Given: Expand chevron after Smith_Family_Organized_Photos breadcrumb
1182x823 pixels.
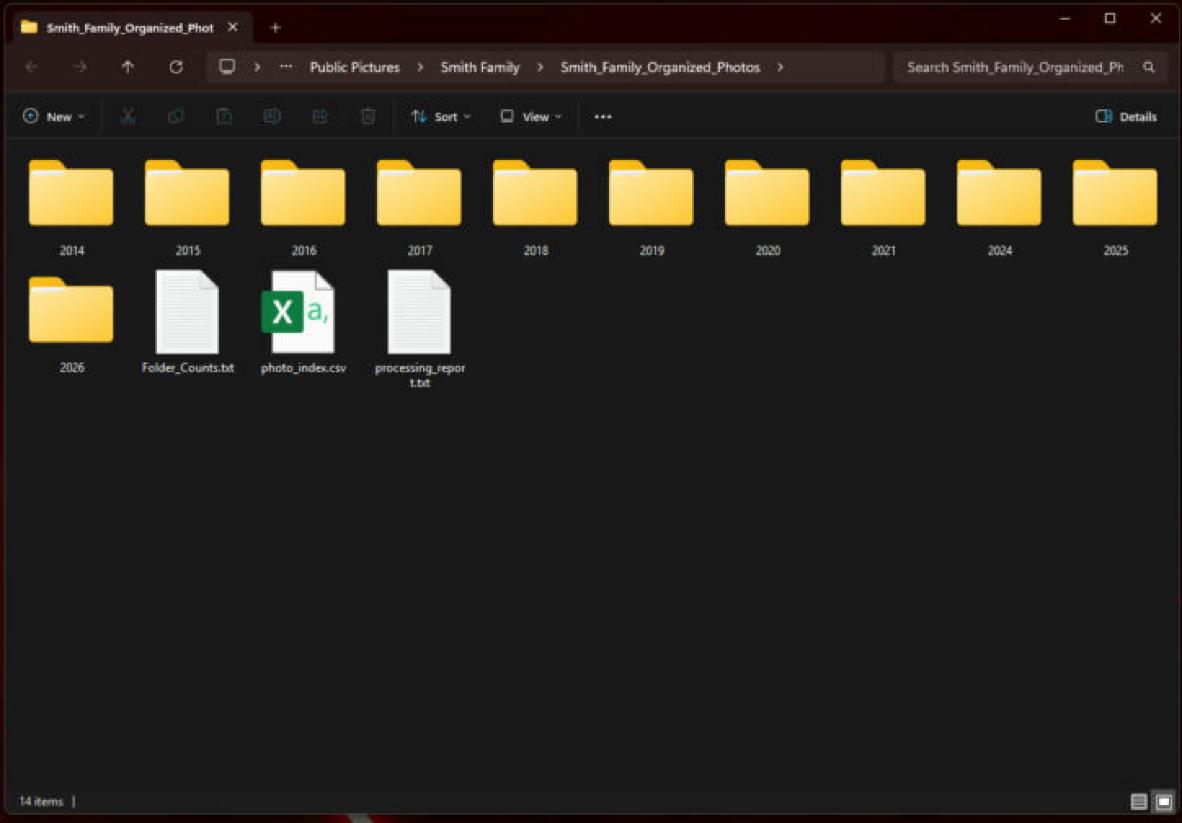Looking at the screenshot, I should 780,67.
